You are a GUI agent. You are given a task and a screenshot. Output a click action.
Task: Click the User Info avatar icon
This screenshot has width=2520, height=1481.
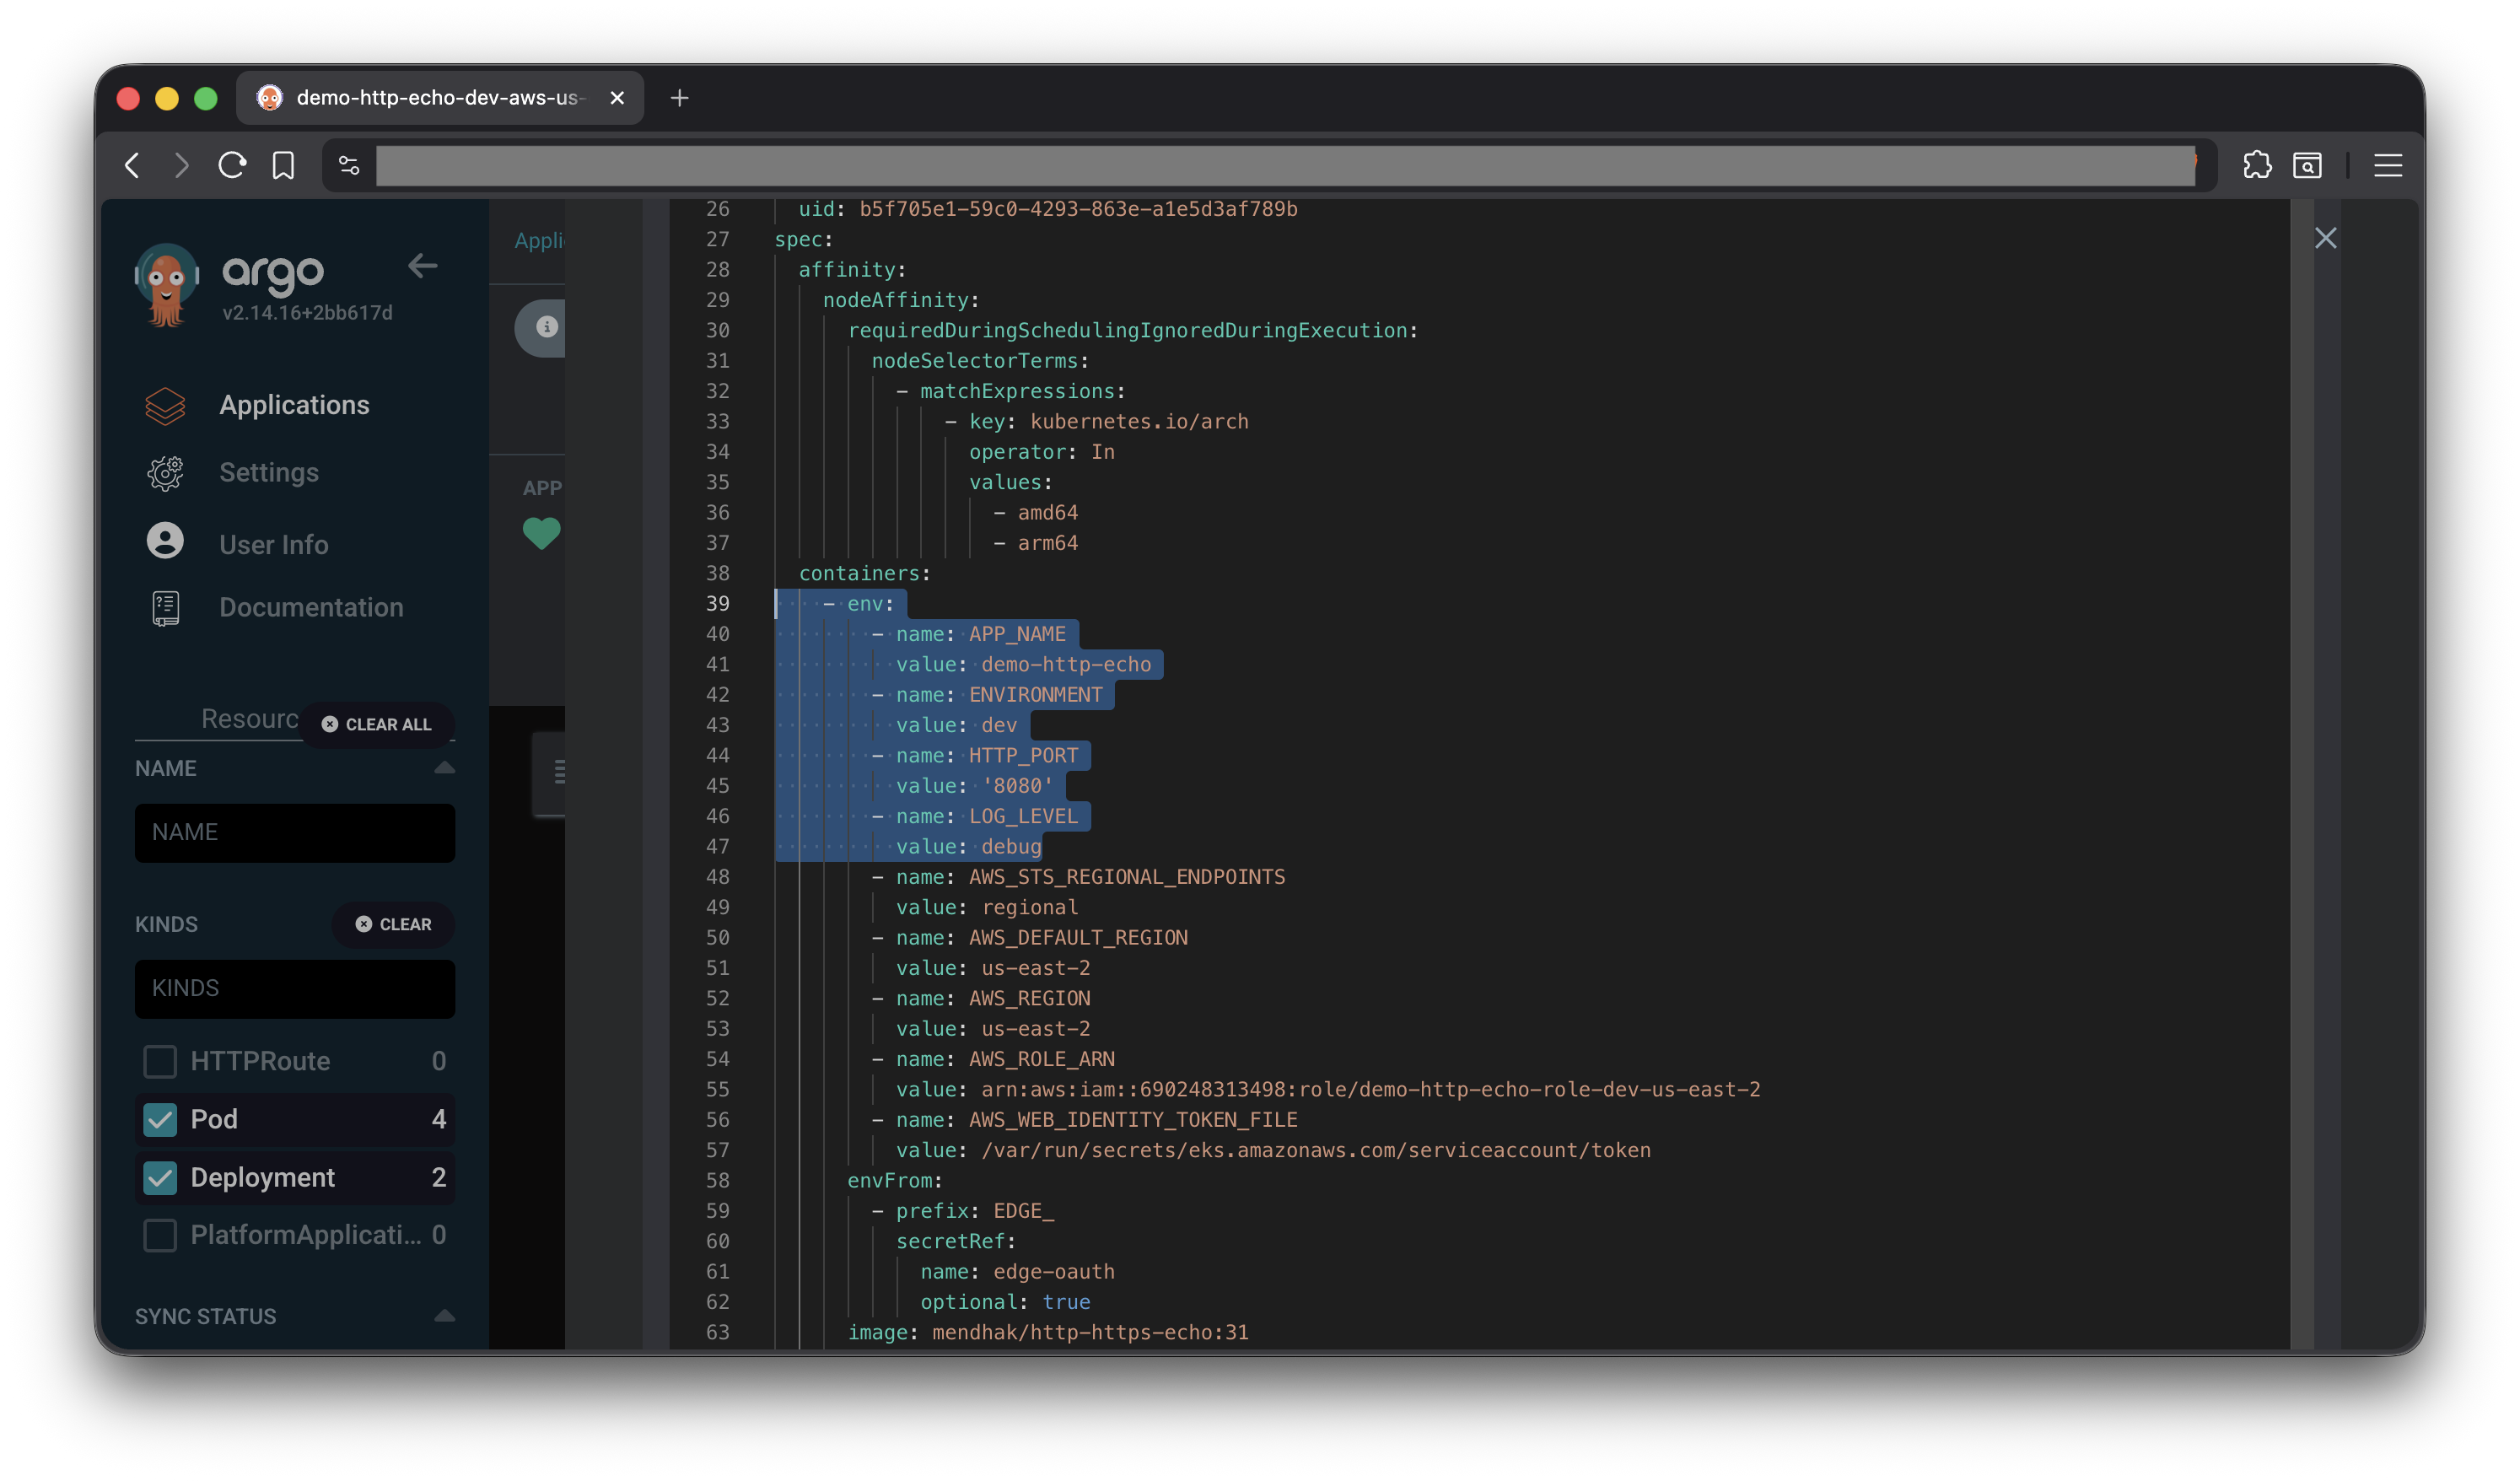click(165, 541)
